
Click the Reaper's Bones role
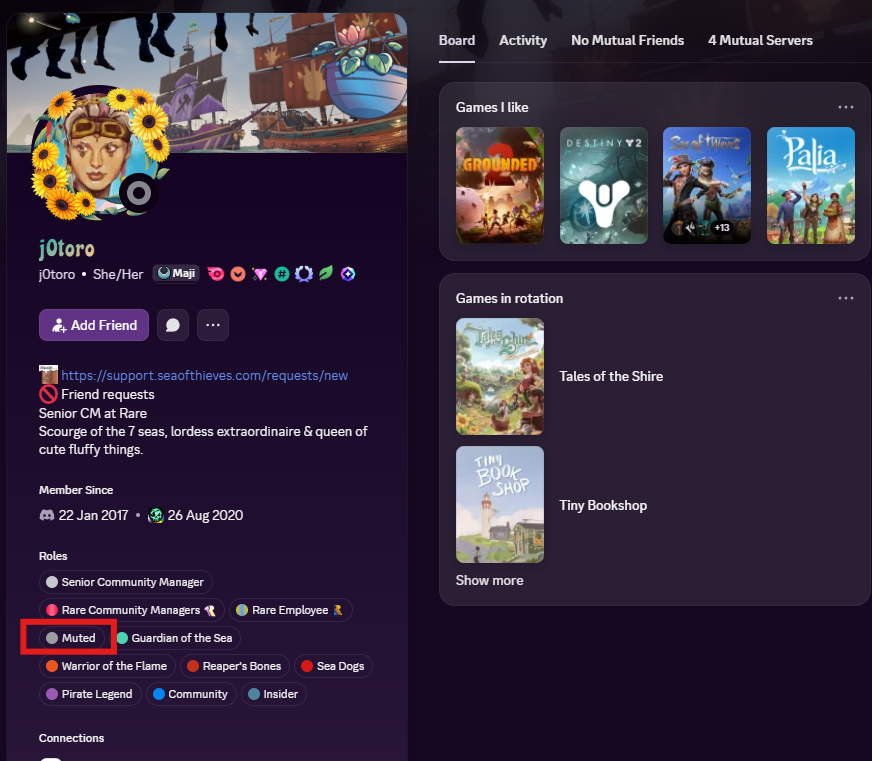click(235, 666)
